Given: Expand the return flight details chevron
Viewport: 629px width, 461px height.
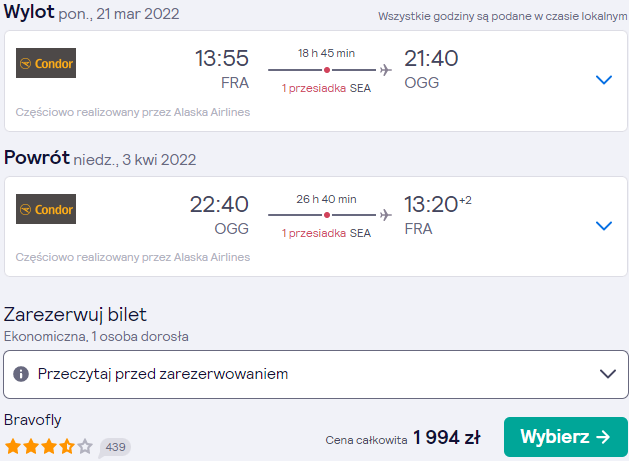Looking at the screenshot, I should click(604, 226).
